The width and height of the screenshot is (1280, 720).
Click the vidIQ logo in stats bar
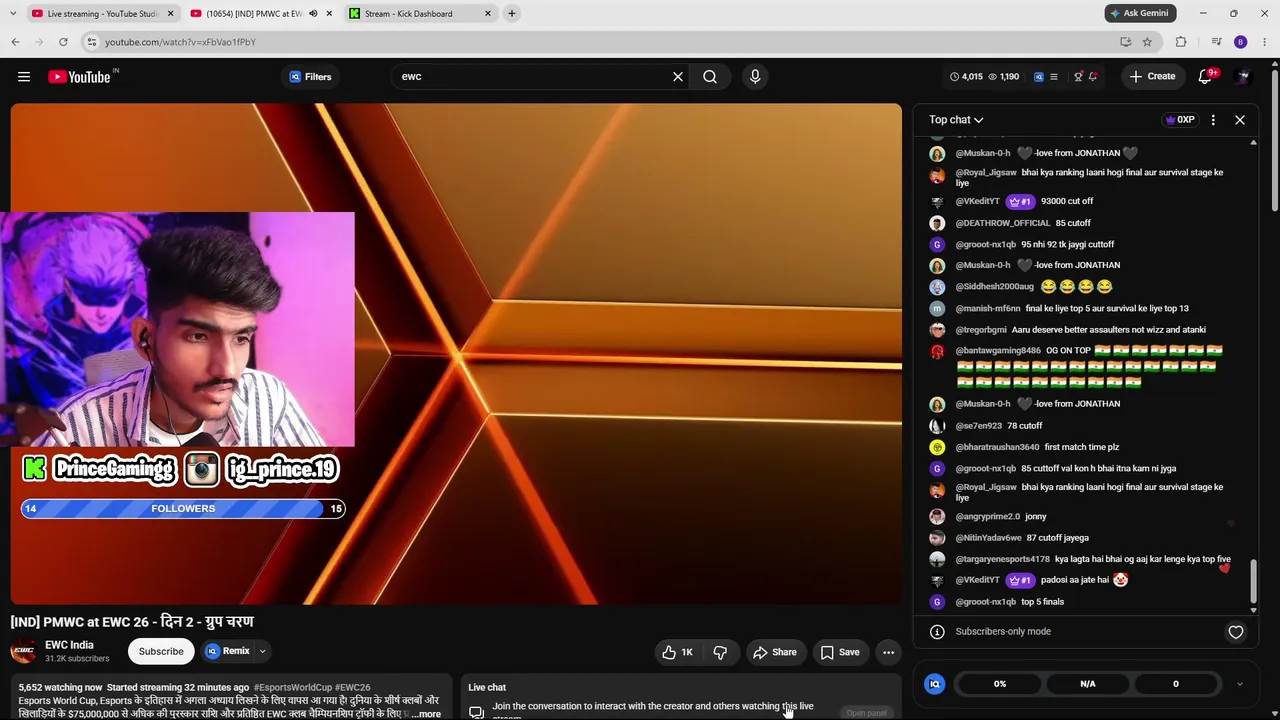(x=935, y=684)
